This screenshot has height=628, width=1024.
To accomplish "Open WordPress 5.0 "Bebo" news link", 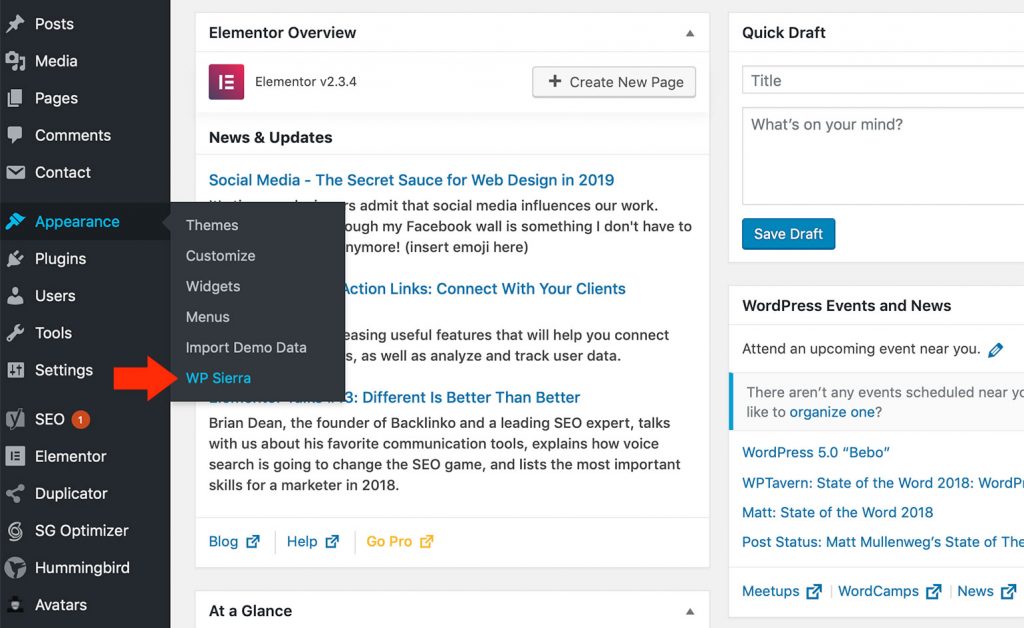I will (x=816, y=452).
